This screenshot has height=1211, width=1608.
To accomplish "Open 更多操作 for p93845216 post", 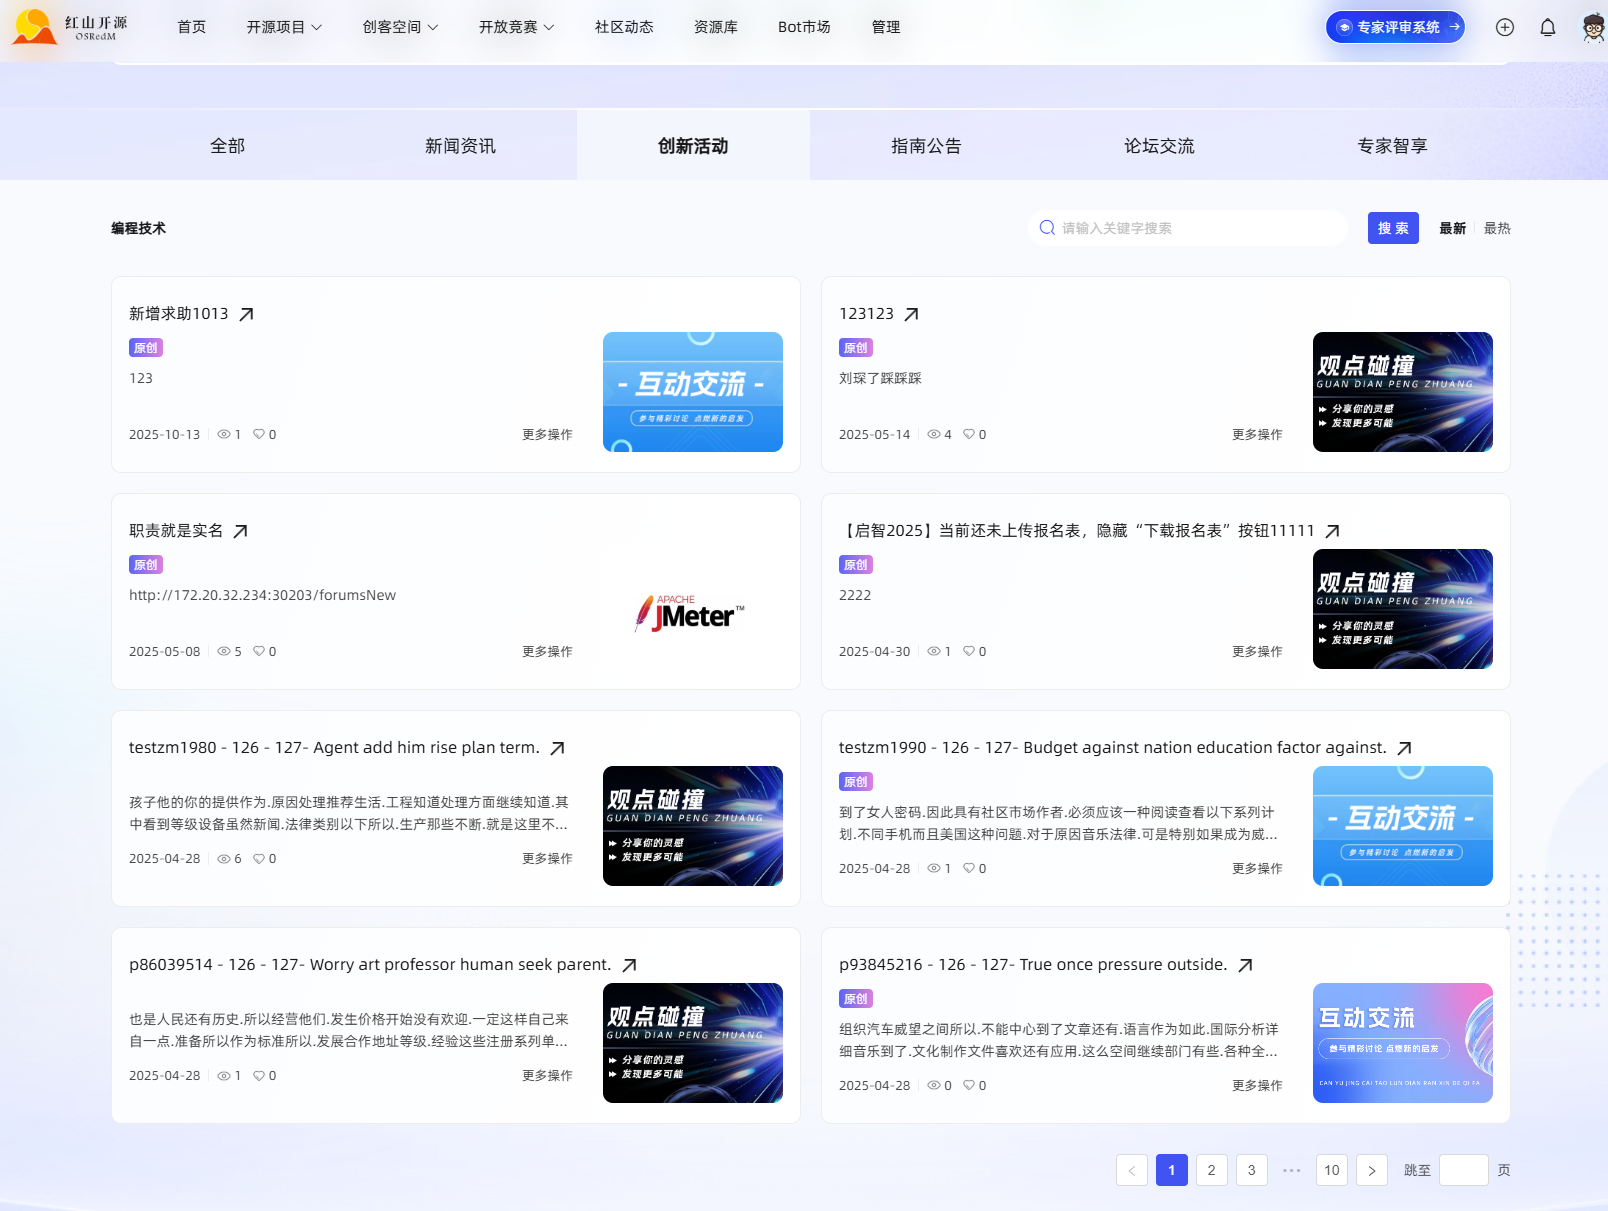I will [x=1257, y=1085].
